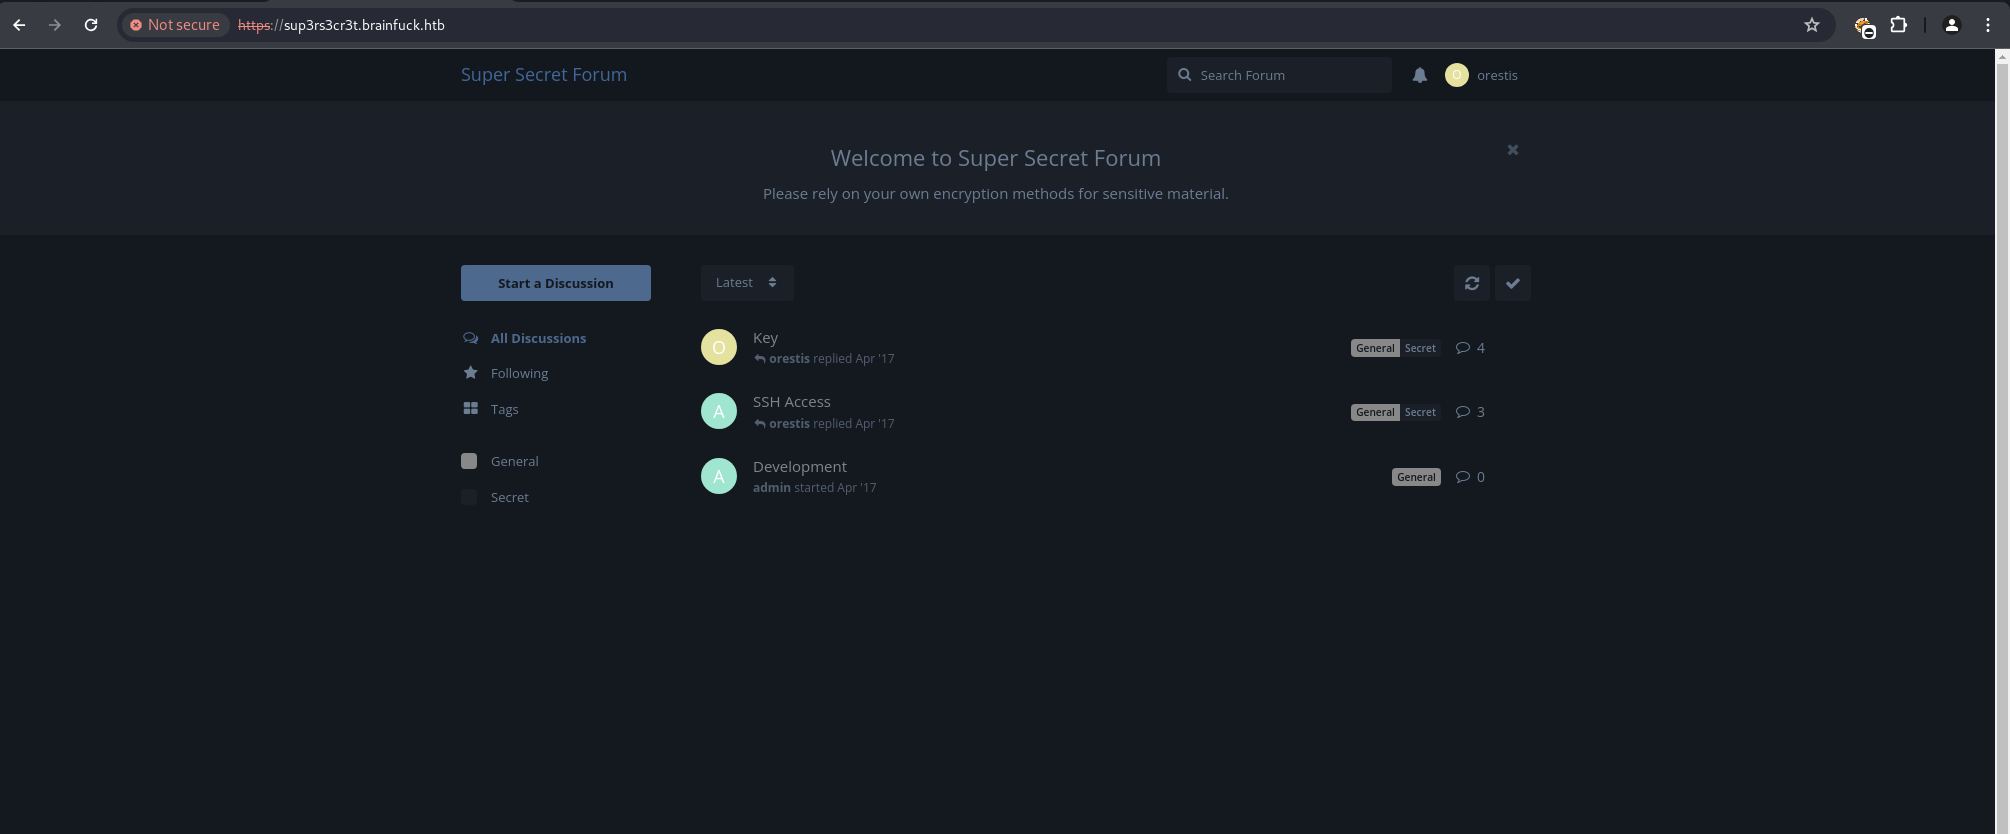Filter by the General tag swatch
Image resolution: width=2010 pixels, height=834 pixels.
[x=469, y=461]
